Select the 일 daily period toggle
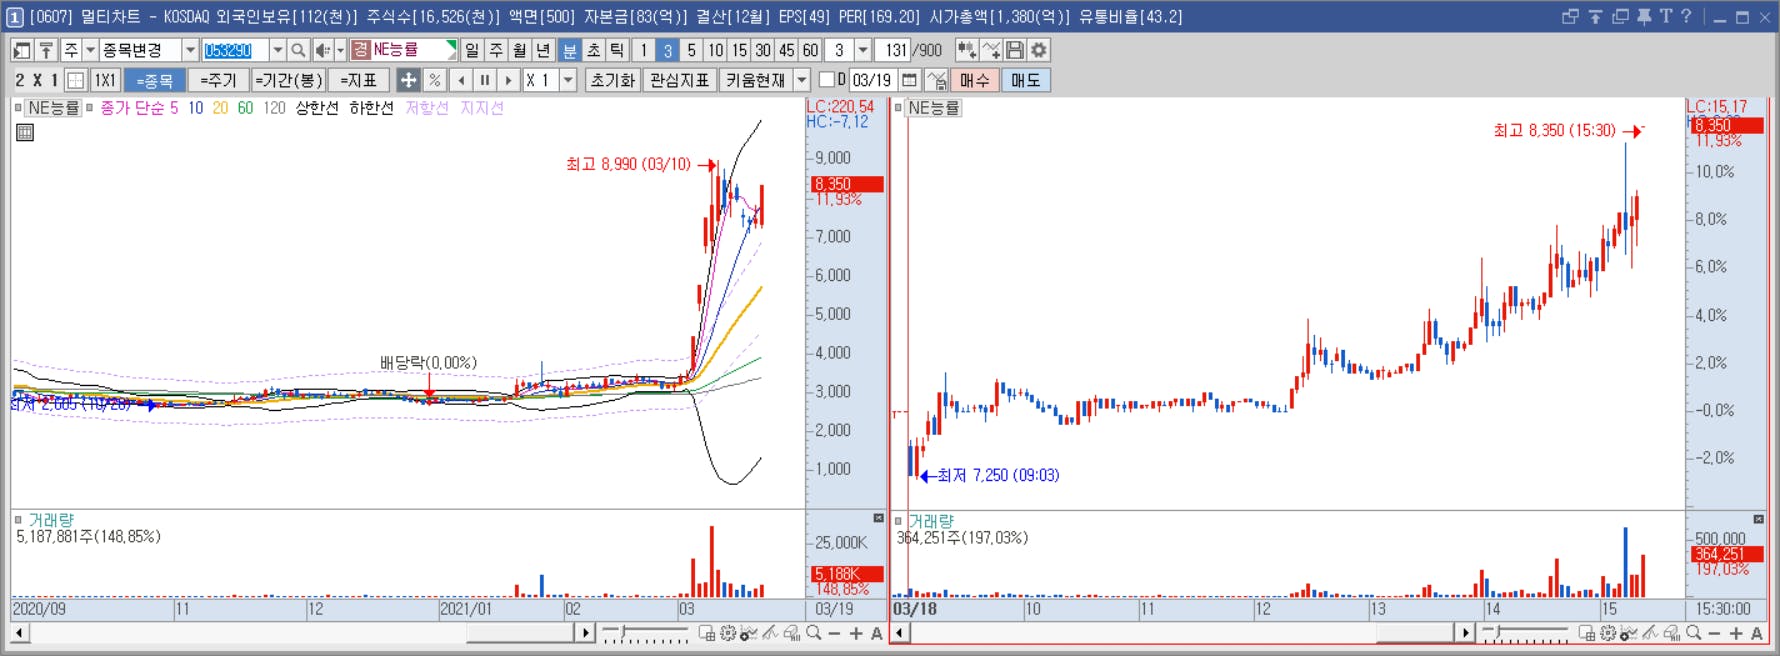This screenshot has height=656, width=1780. click(x=472, y=50)
